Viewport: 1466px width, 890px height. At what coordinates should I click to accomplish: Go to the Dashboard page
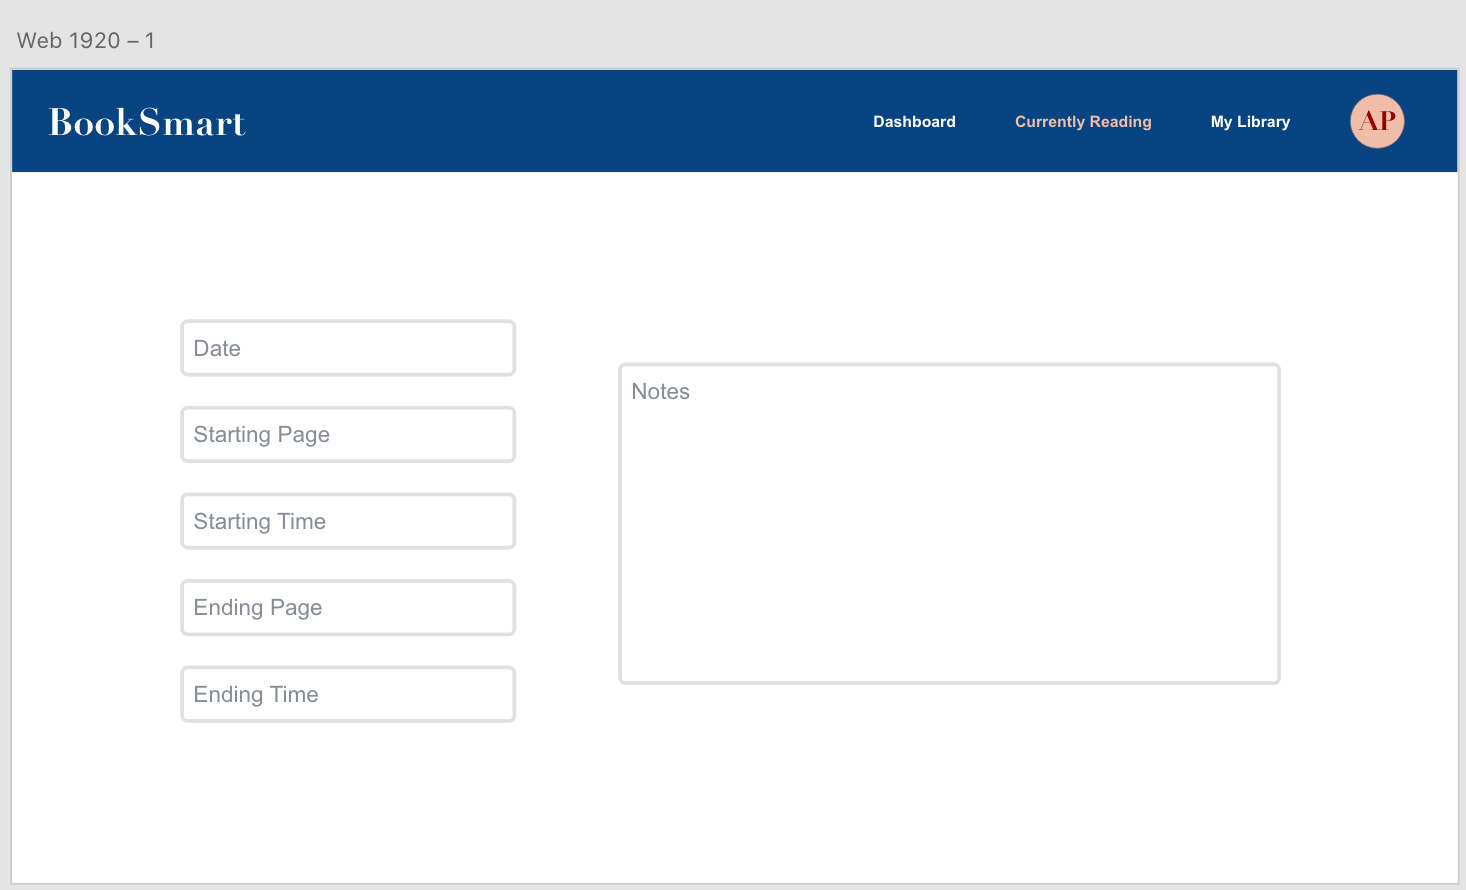click(914, 122)
